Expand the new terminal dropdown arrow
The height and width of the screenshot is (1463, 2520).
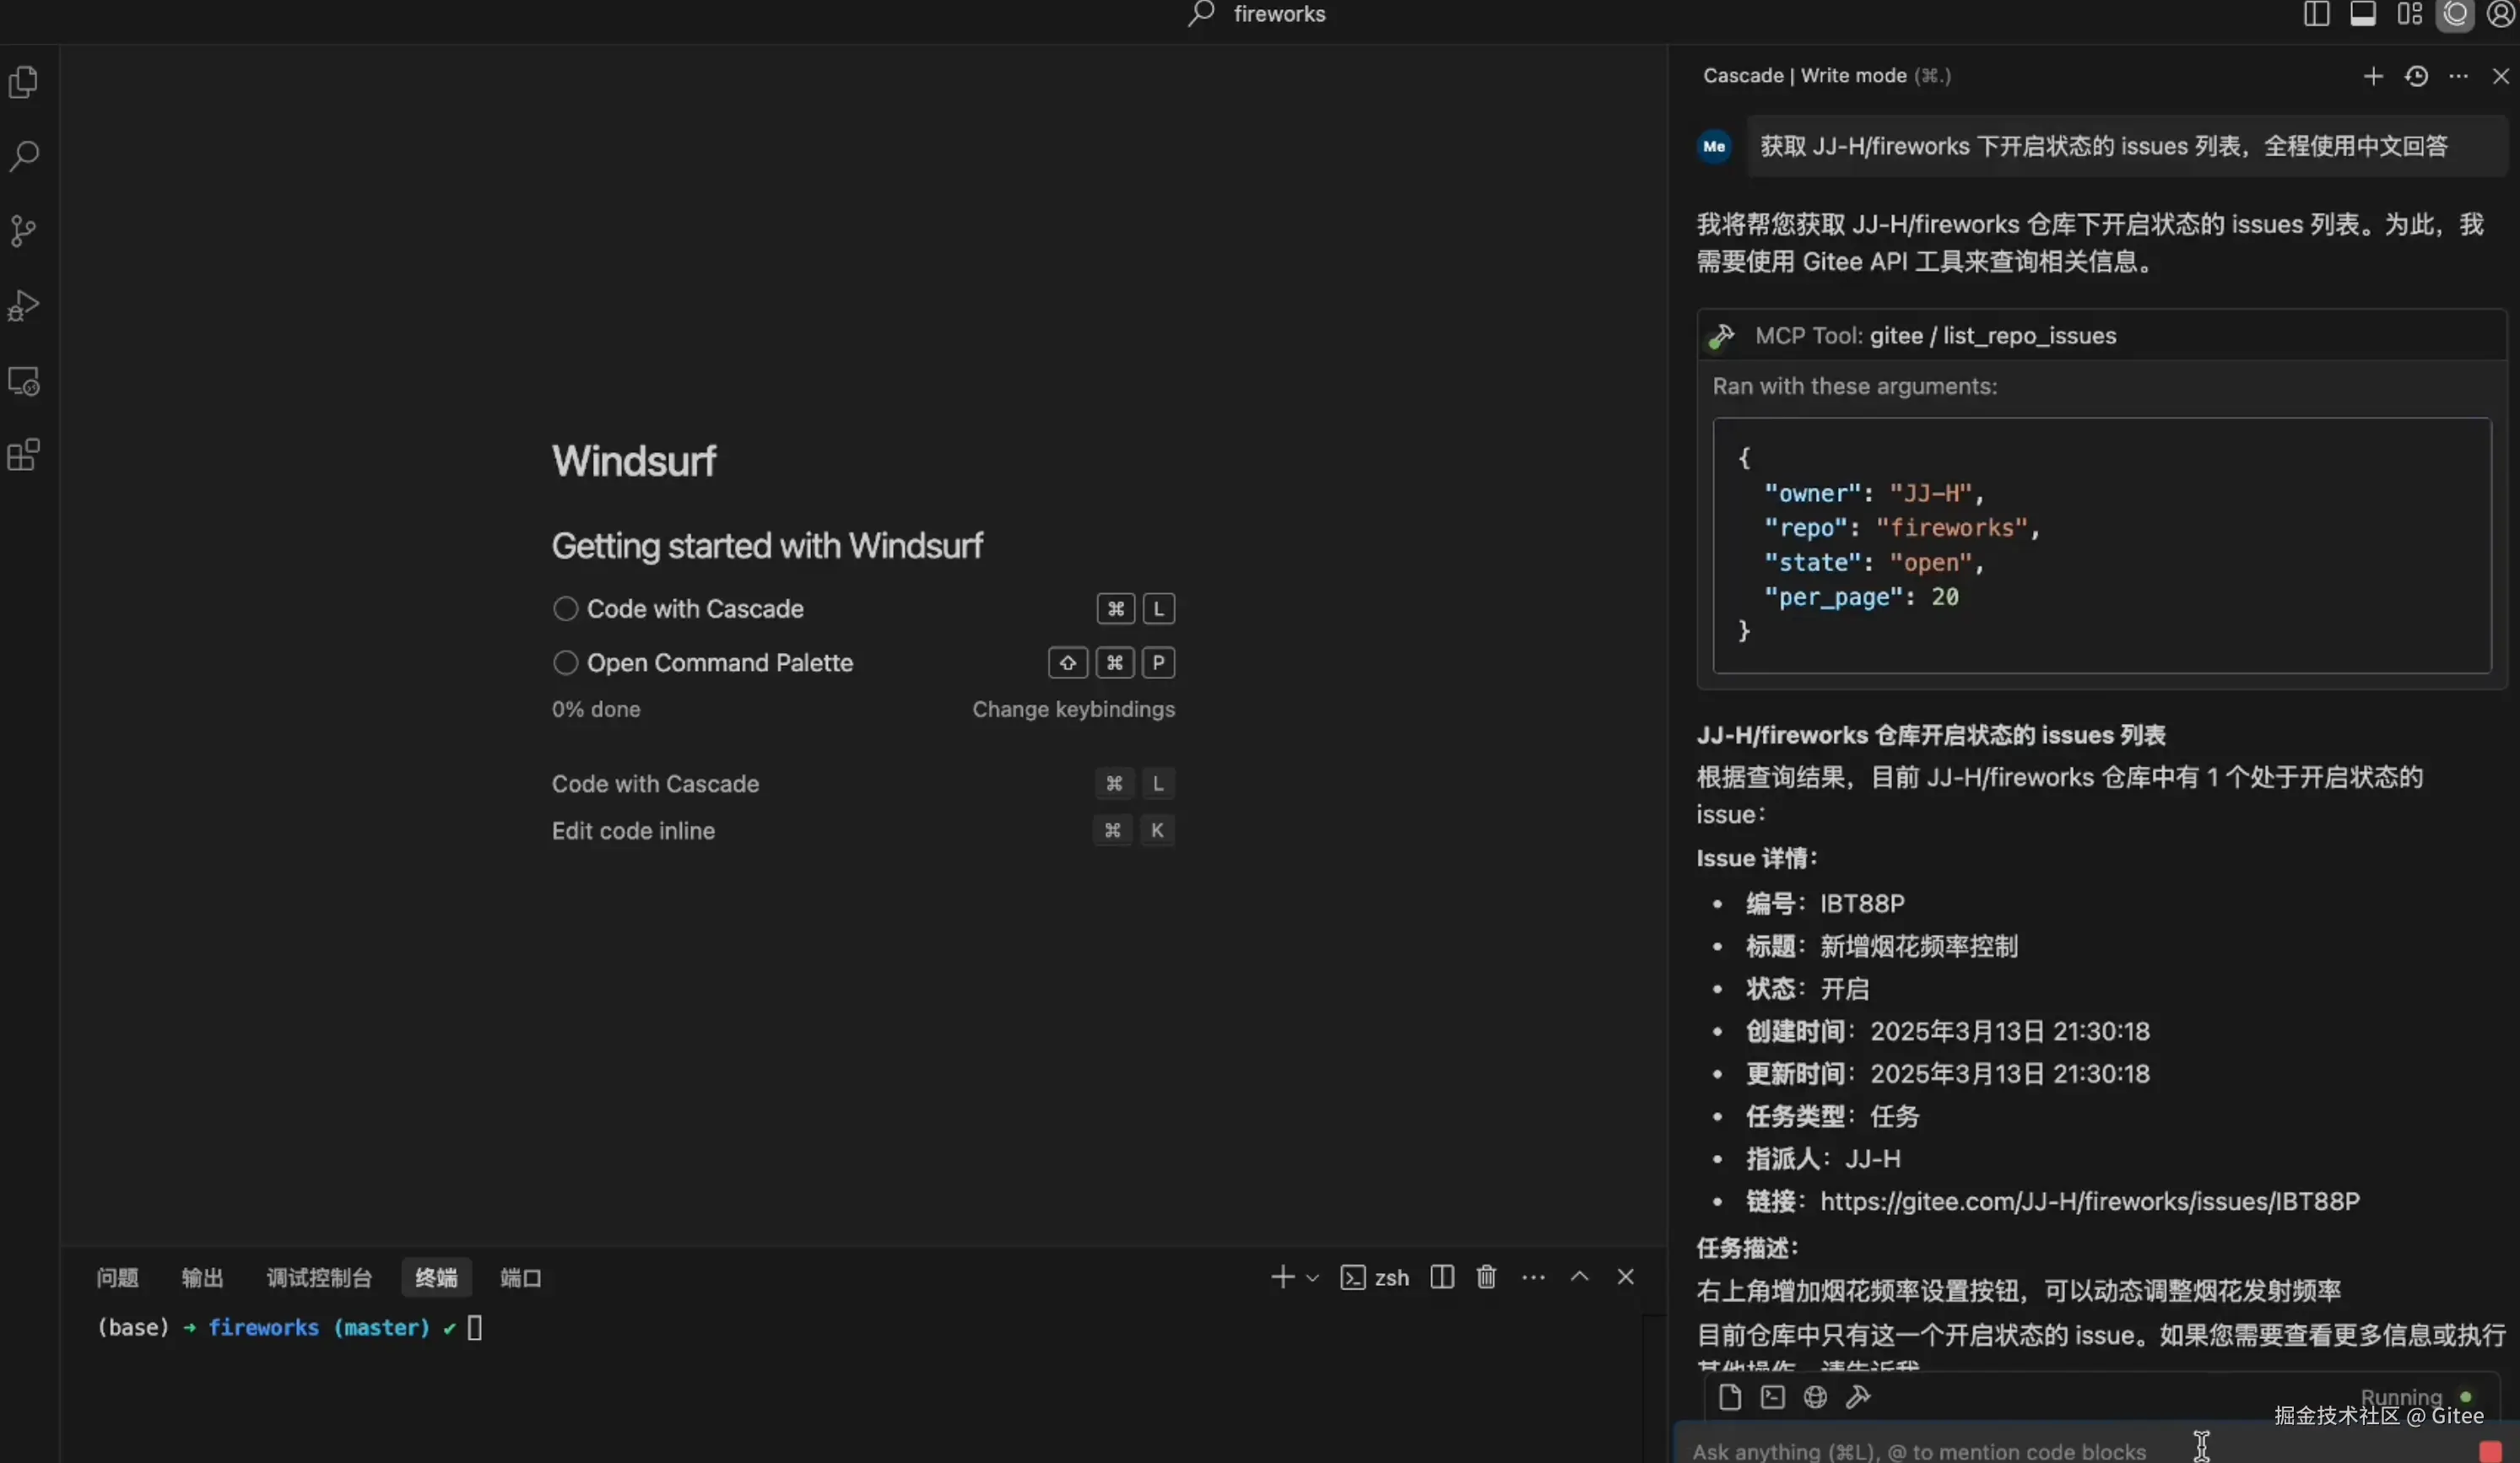point(1313,1278)
